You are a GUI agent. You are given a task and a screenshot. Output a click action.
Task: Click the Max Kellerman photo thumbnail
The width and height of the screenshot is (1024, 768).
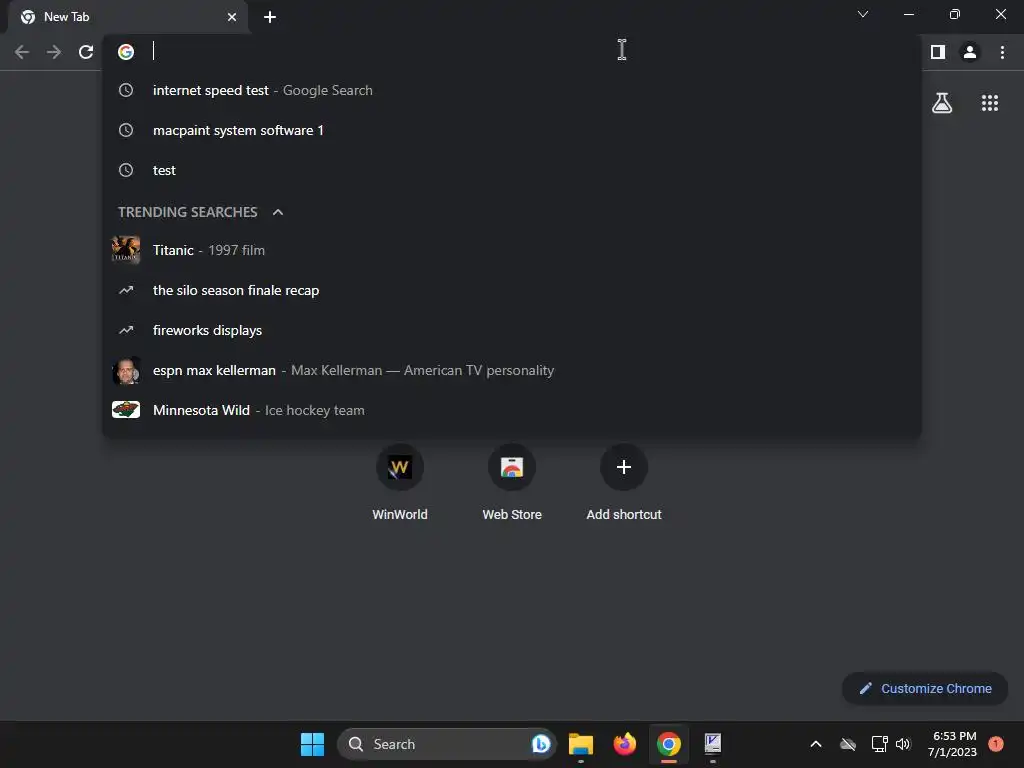[126, 370]
